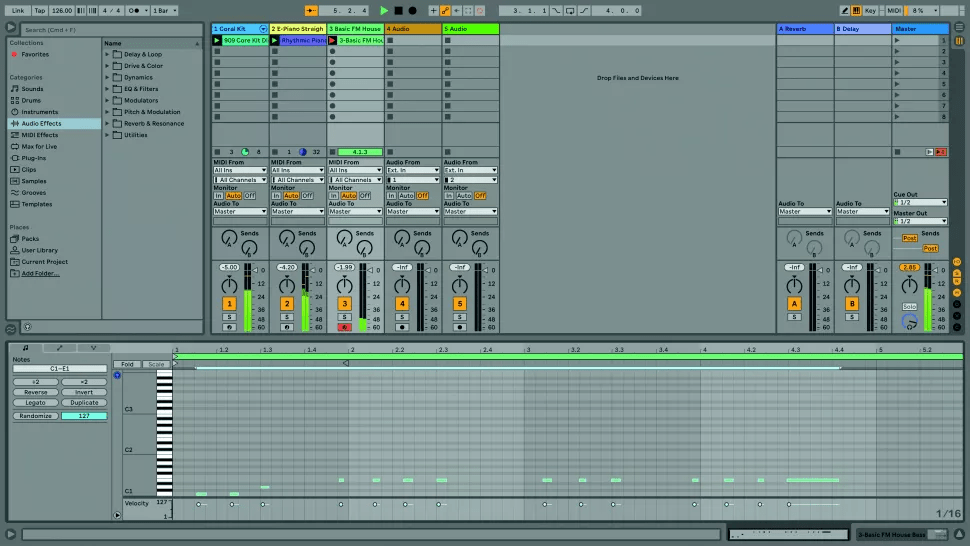The image size is (970, 546).
Task: Click the Record button in transport
Action: (x=412, y=10)
